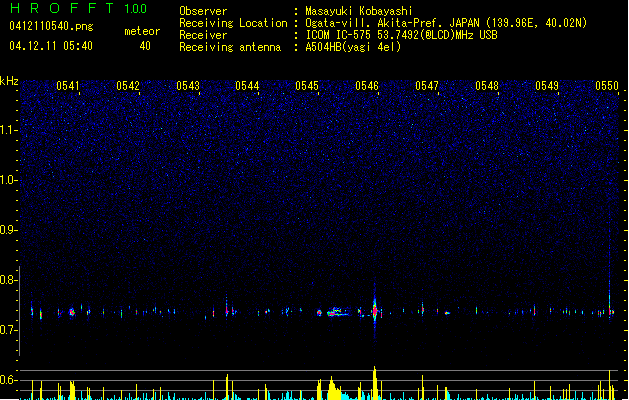The height and width of the screenshot is (400, 629).
Task: Click the wide yellow amplitude burst after 0545
Action: (333, 388)
